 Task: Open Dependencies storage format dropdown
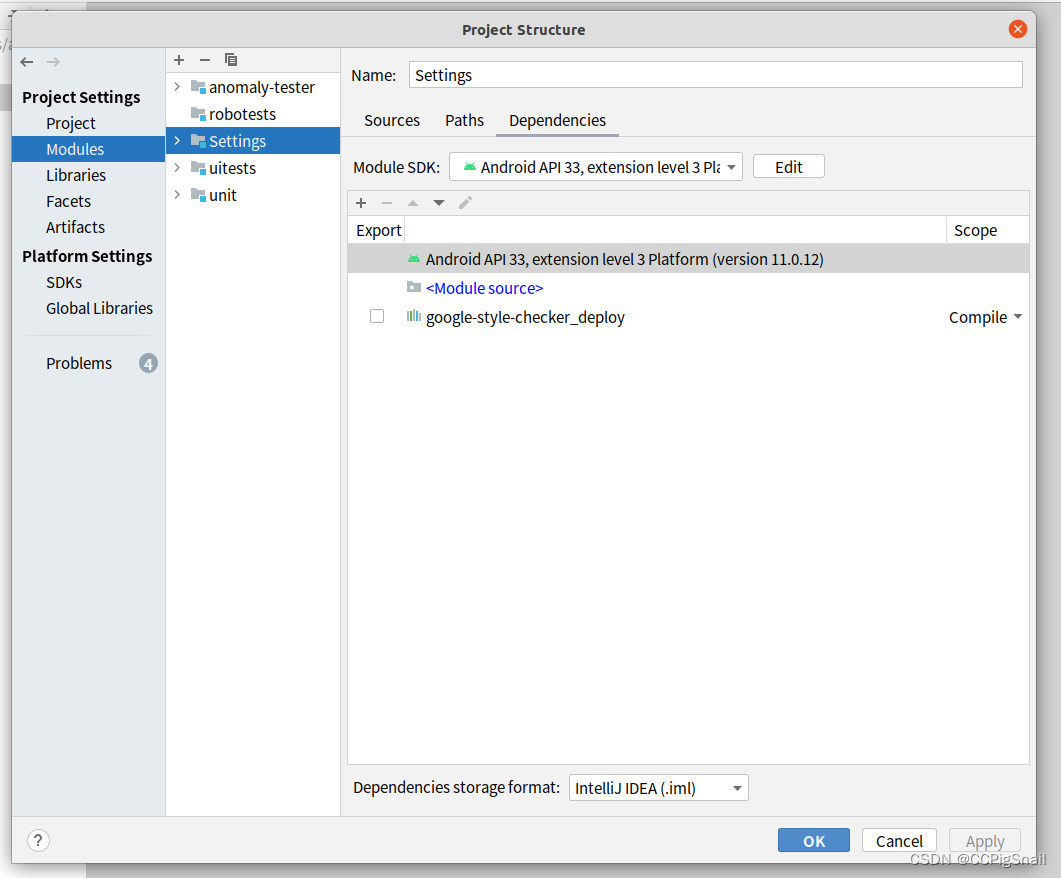click(x=658, y=788)
